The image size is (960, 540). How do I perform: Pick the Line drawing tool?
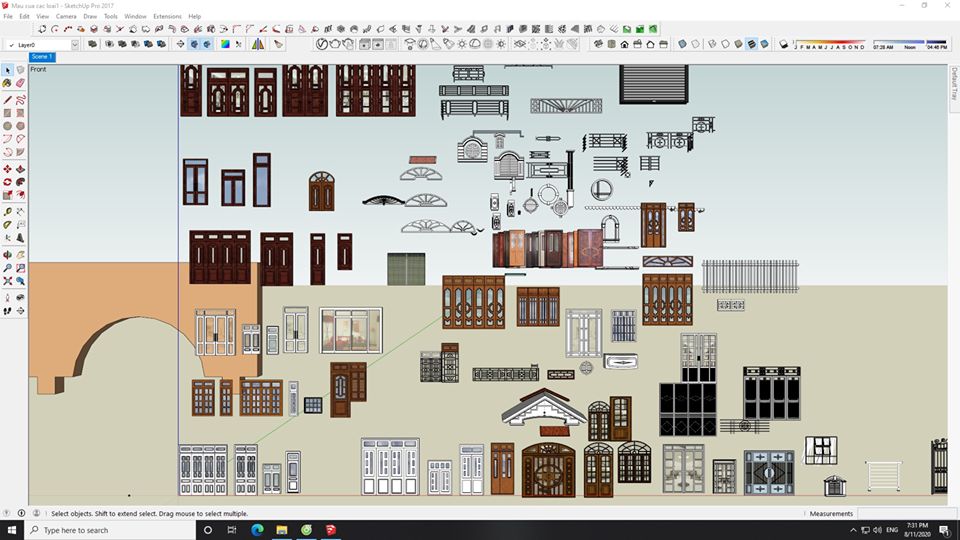point(8,100)
